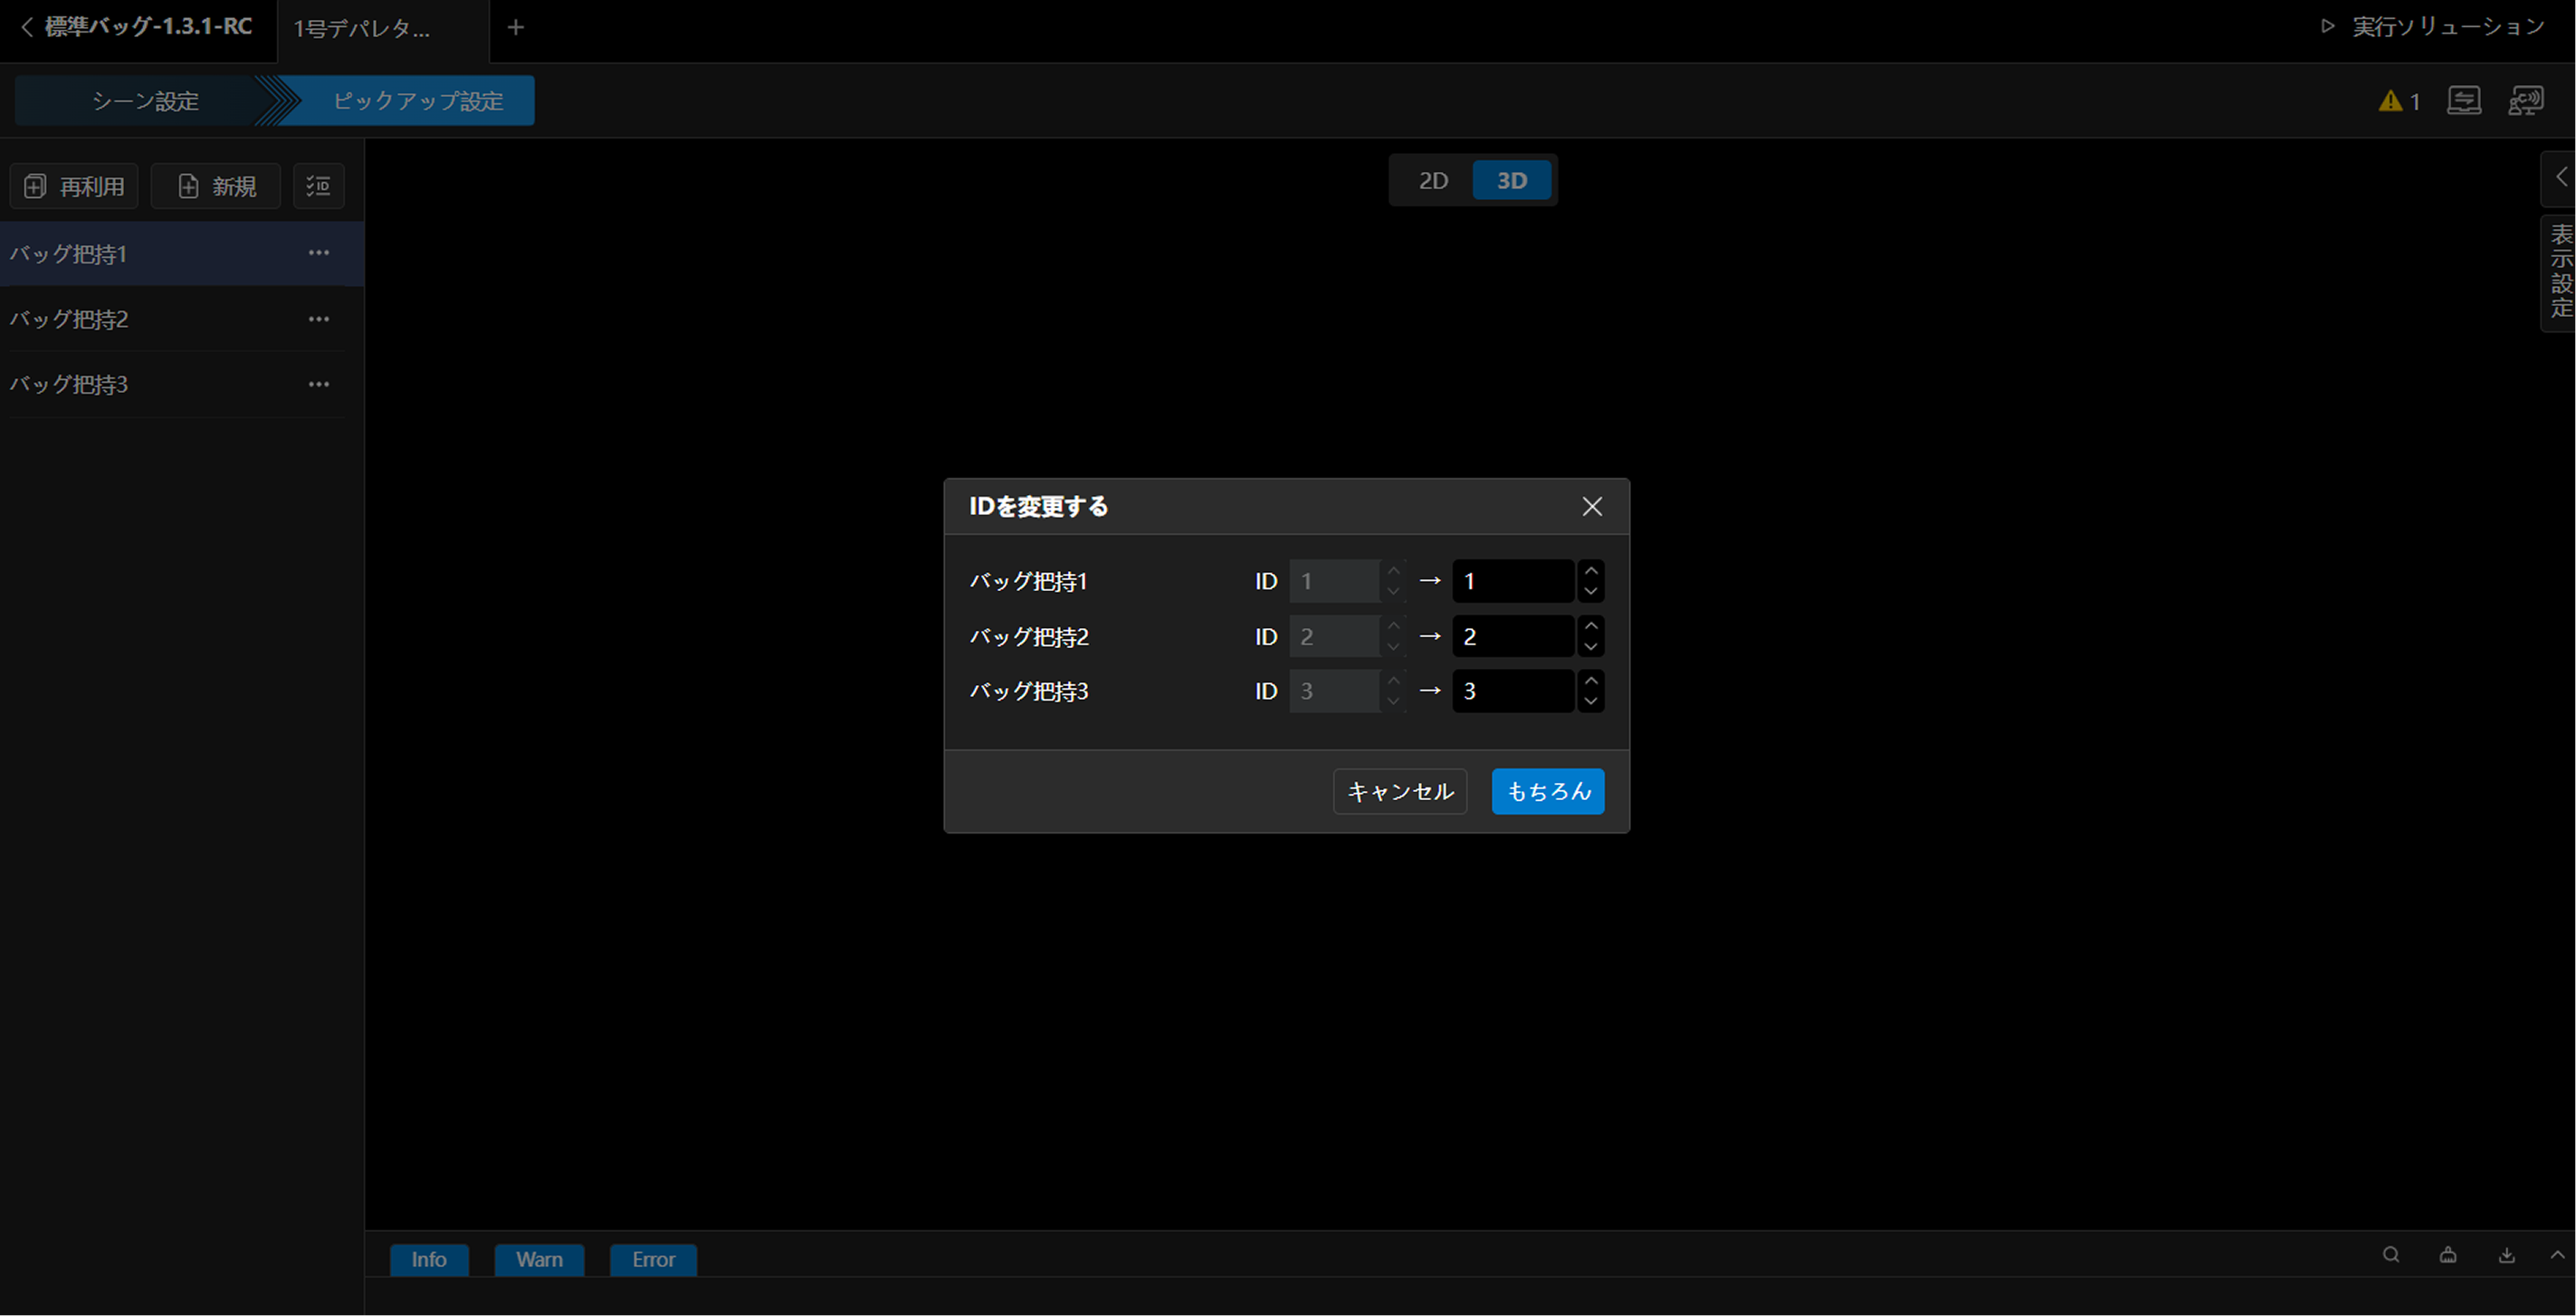Click the clear log eraser icon

click(x=2448, y=1255)
